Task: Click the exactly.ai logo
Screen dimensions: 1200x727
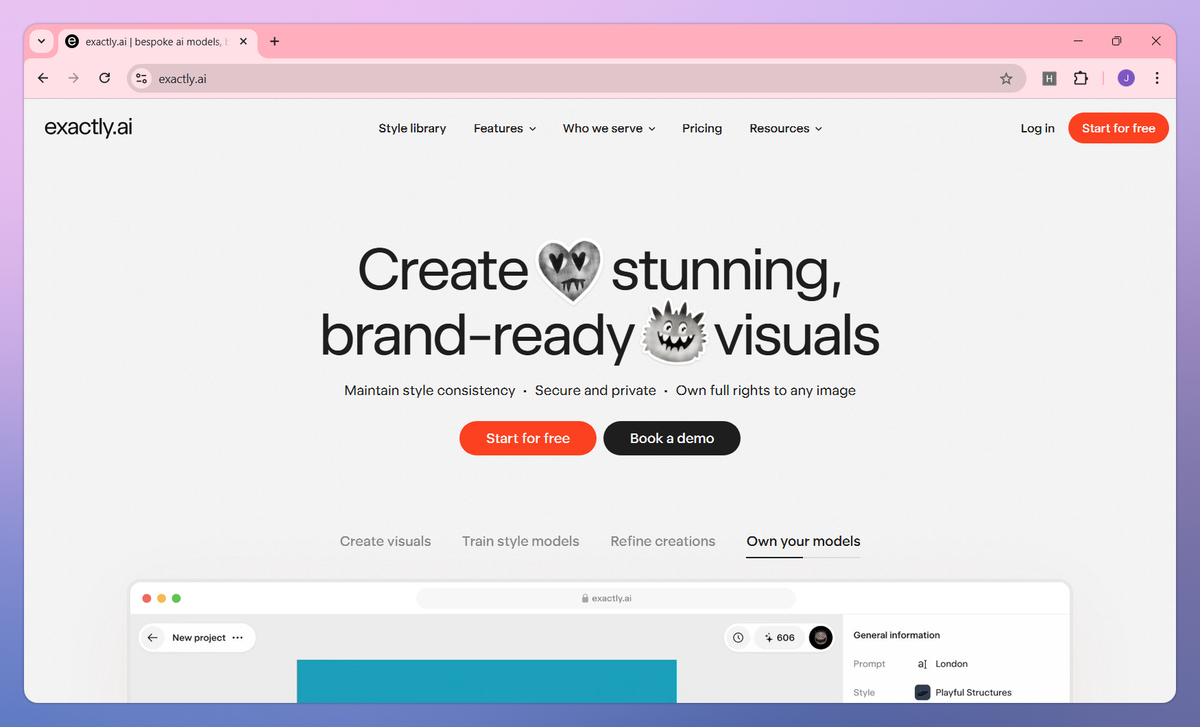Action: pos(89,128)
